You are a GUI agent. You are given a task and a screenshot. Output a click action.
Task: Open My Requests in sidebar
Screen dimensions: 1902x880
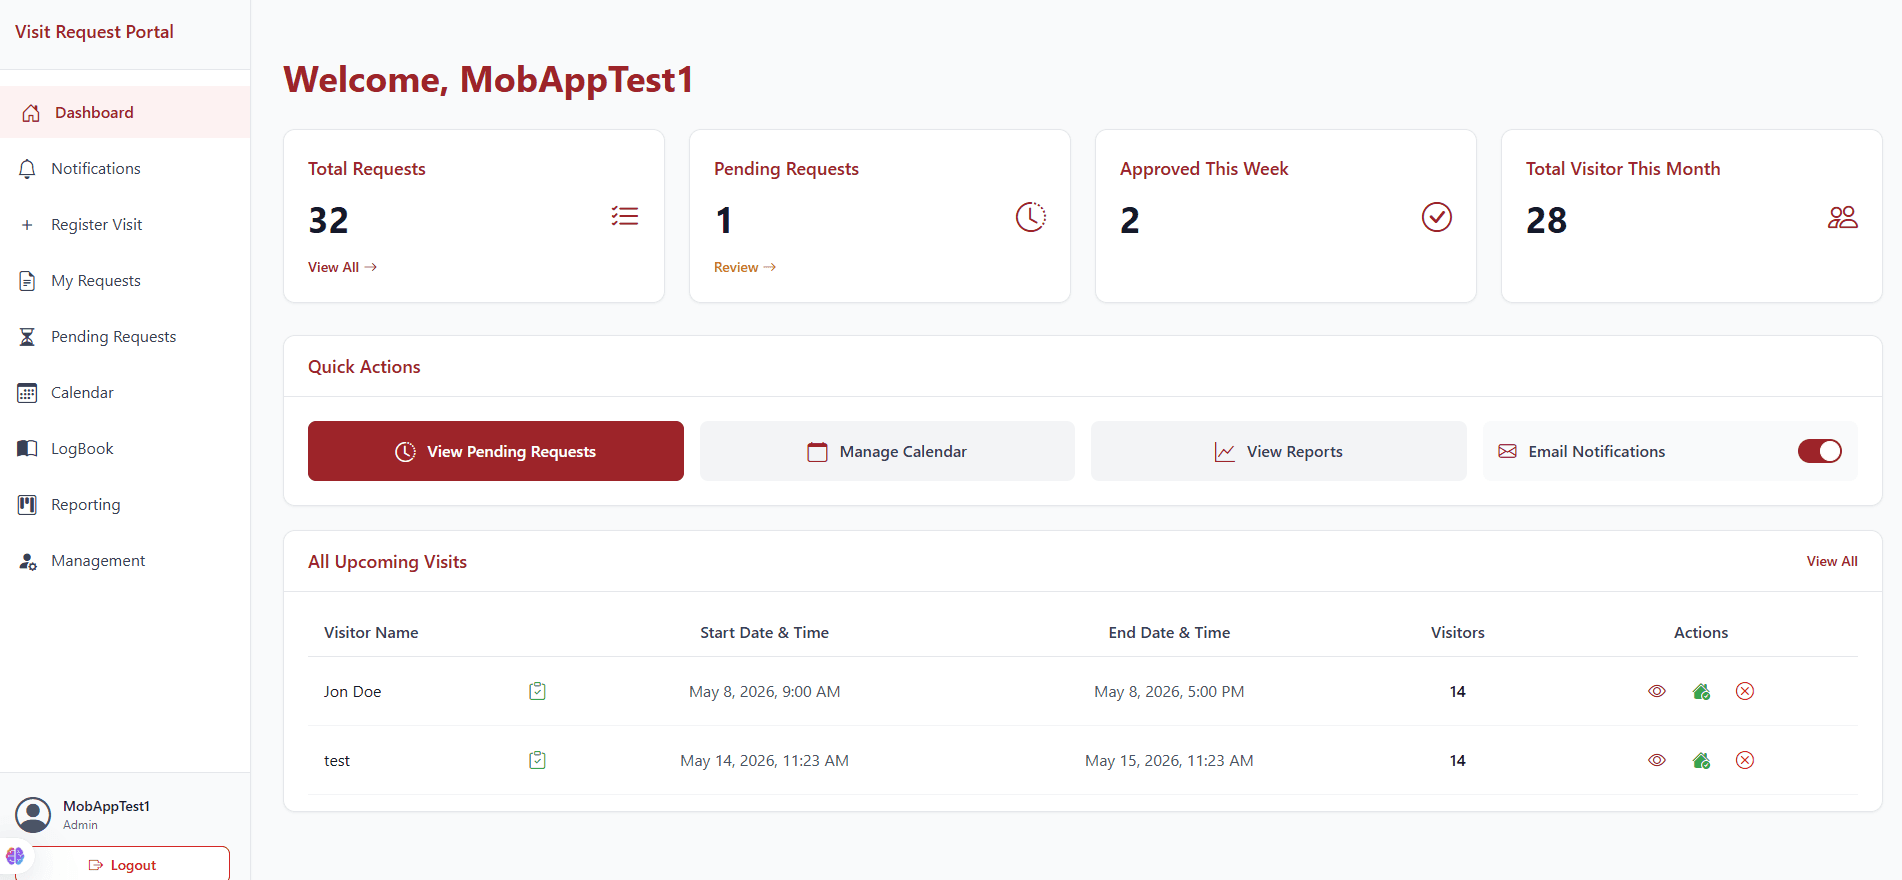(125, 281)
